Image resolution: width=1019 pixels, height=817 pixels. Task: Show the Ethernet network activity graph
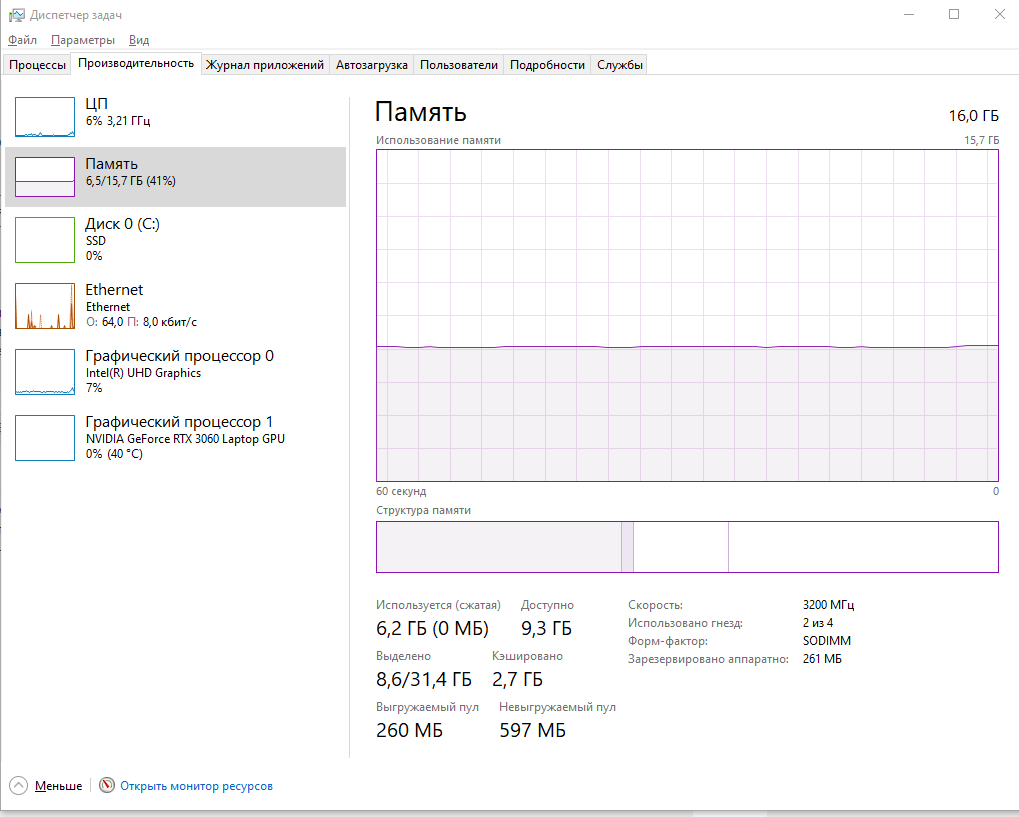click(x=45, y=306)
